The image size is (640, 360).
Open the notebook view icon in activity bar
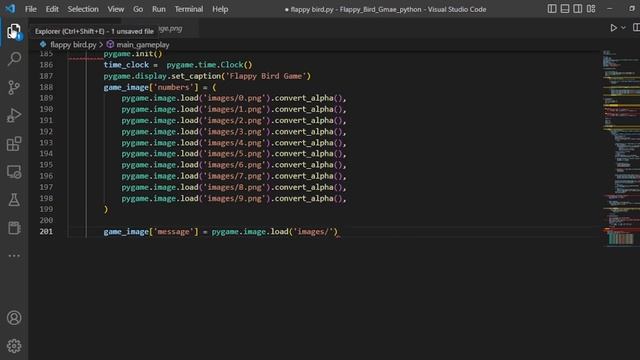point(14,228)
